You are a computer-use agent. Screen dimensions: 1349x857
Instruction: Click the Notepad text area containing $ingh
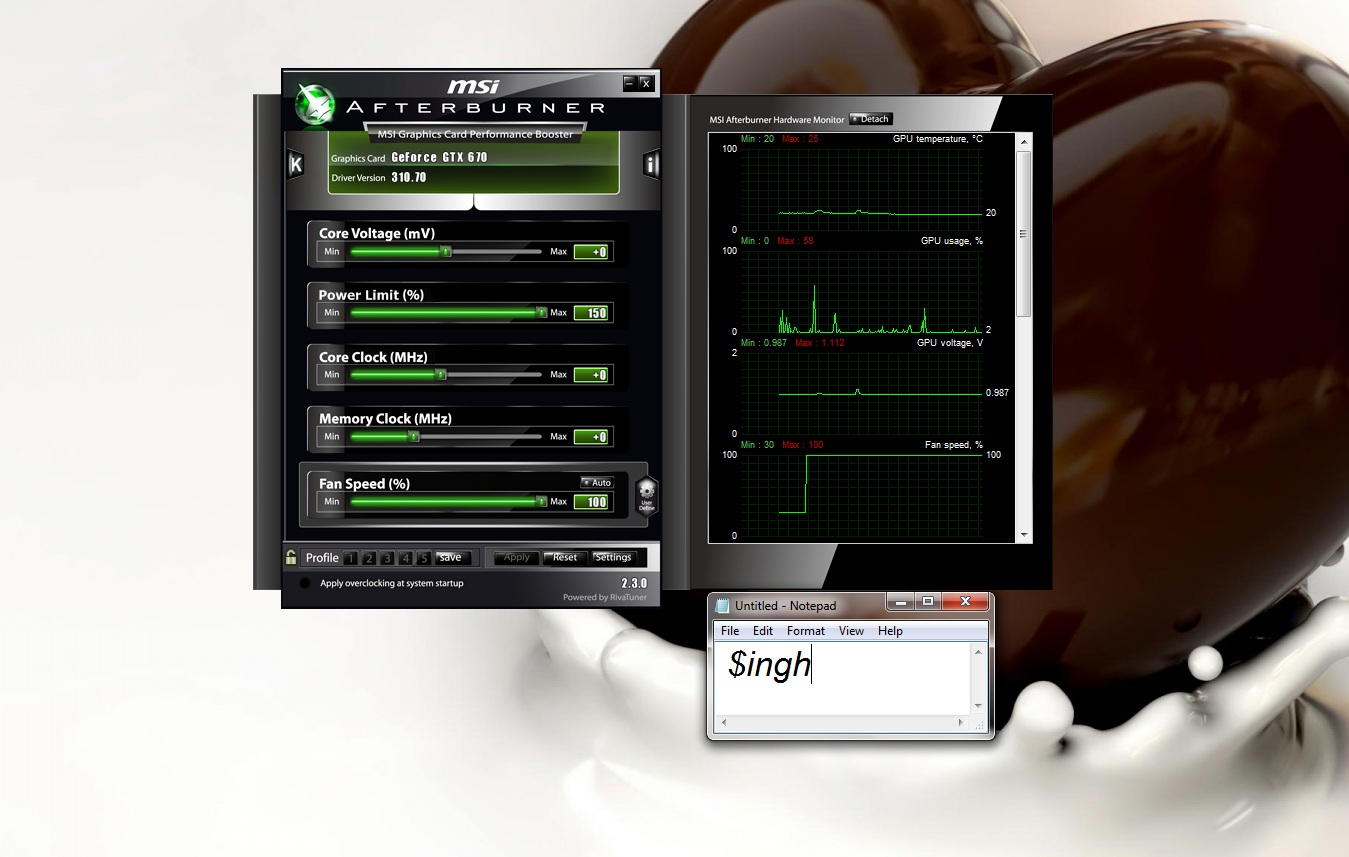tap(841, 679)
